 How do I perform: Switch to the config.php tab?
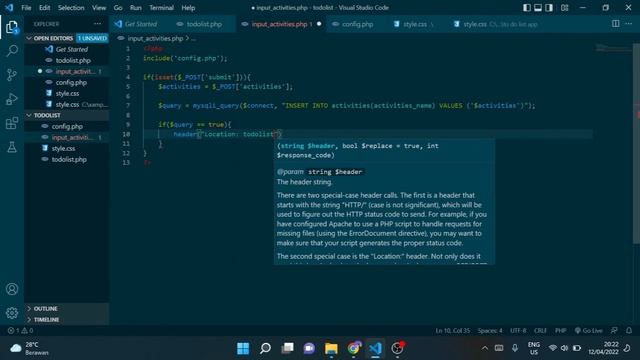pos(357,24)
